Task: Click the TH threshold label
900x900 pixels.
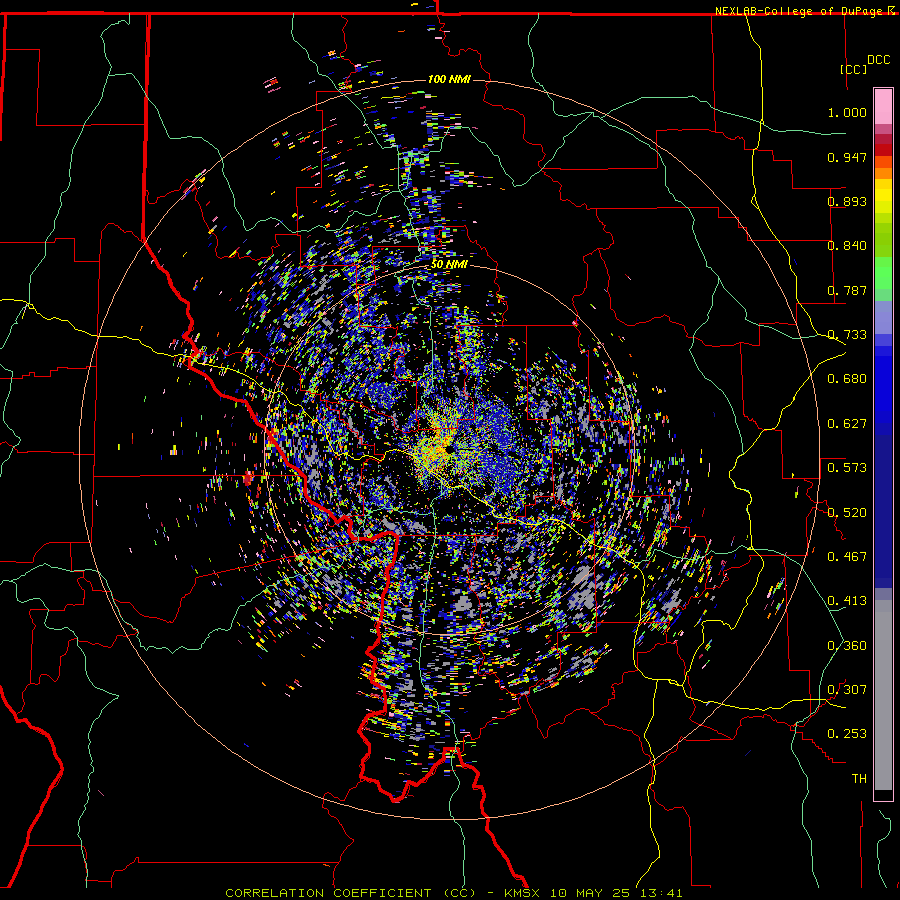Action: pyautogui.click(x=859, y=778)
